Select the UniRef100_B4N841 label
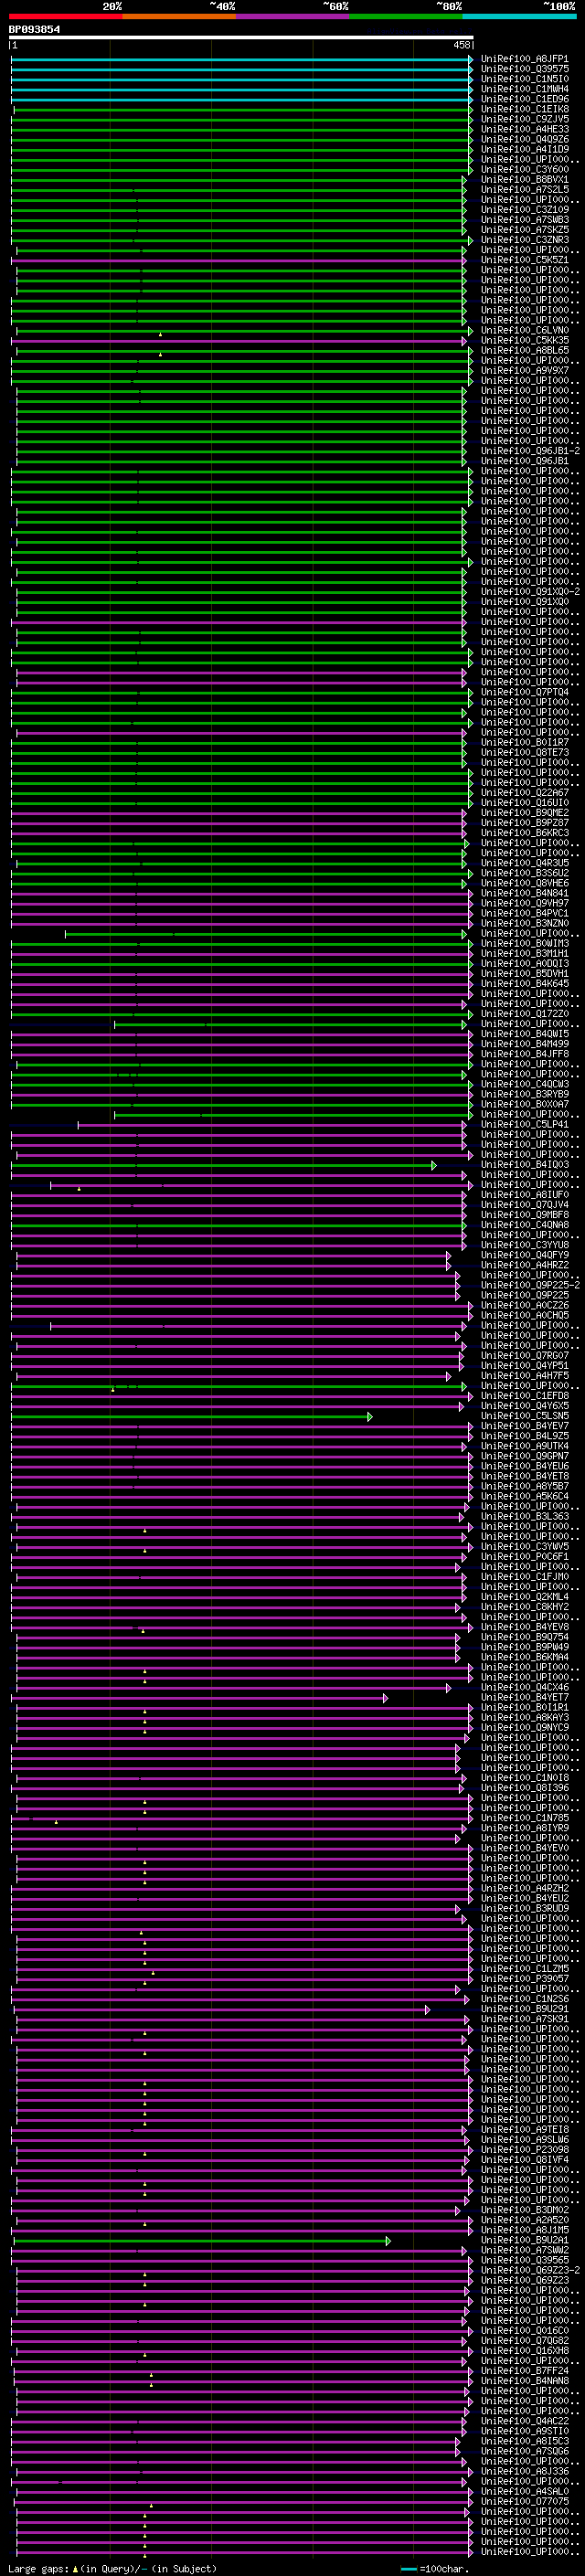Image resolution: width=585 pixels, height=2576 pixels. (525, 893)
